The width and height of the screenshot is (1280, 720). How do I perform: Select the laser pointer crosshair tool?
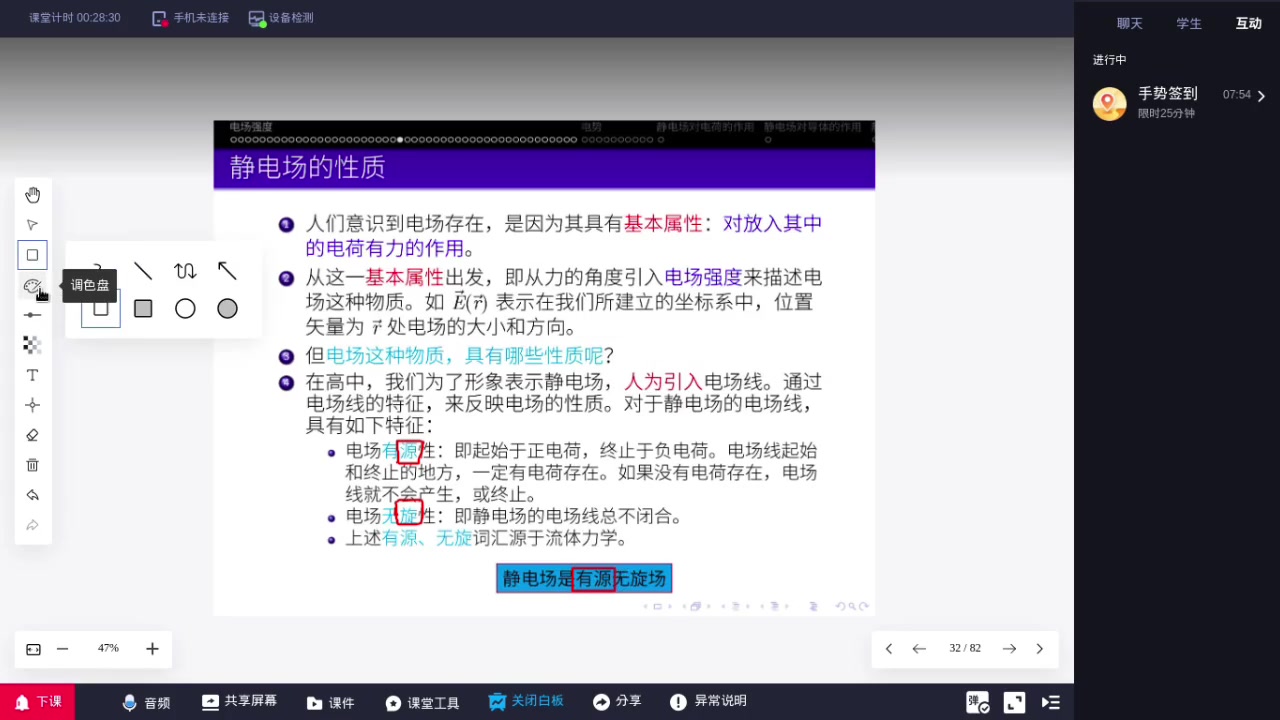(32, 405)
